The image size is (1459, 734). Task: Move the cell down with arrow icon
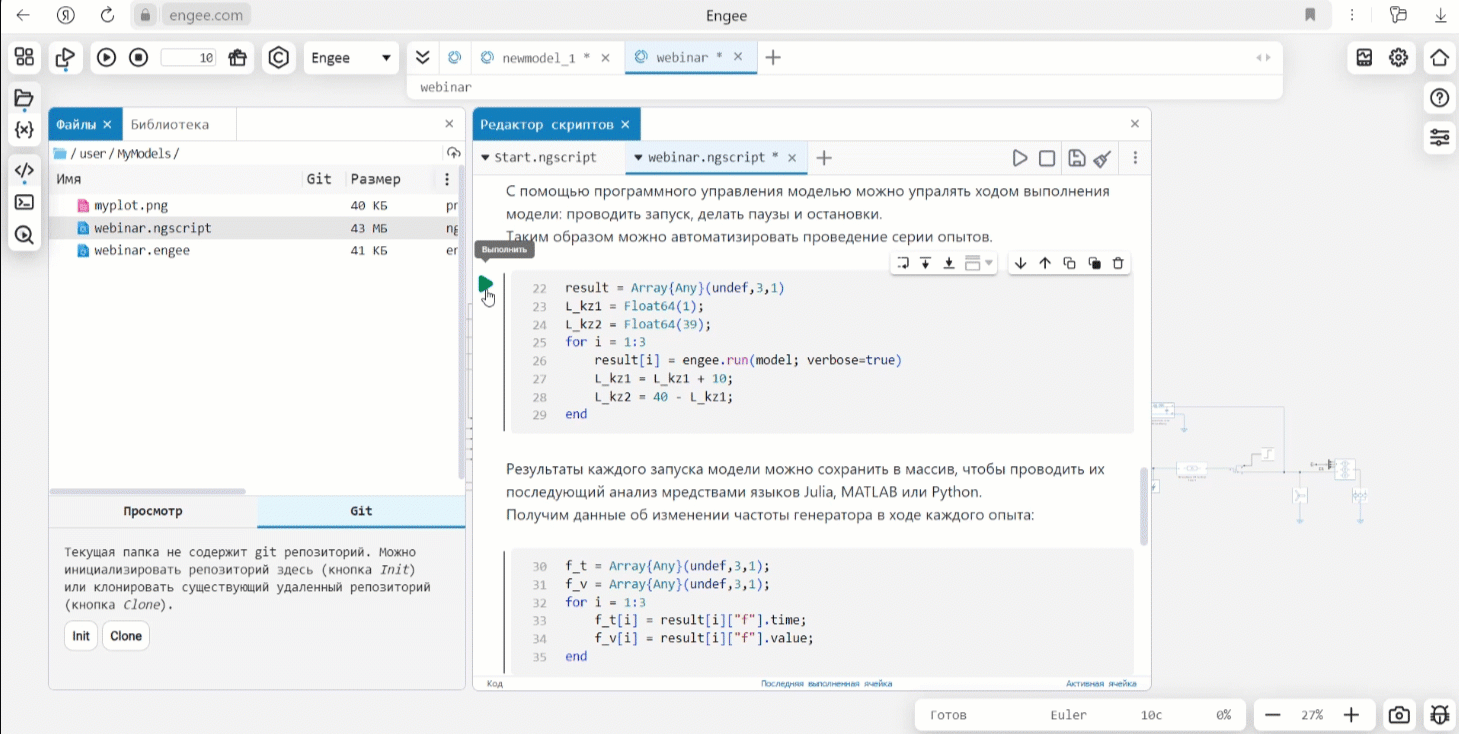coord(1020,264)
